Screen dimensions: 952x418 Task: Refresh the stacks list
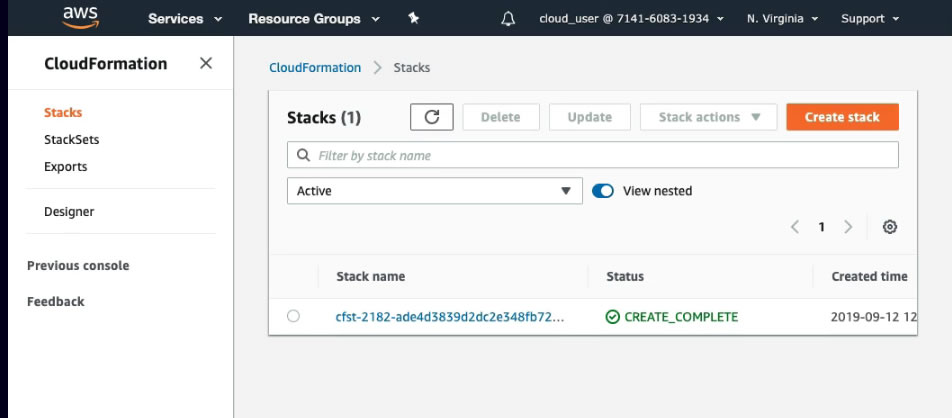coord(432,117)
